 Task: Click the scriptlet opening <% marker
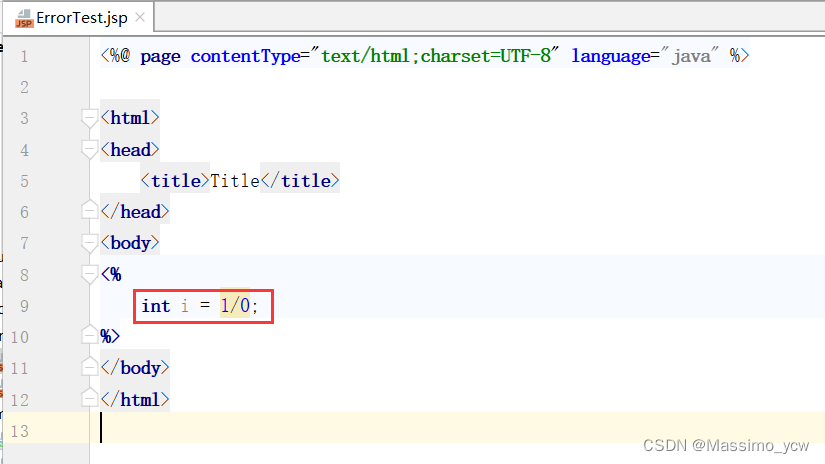(x=111, y=274)
